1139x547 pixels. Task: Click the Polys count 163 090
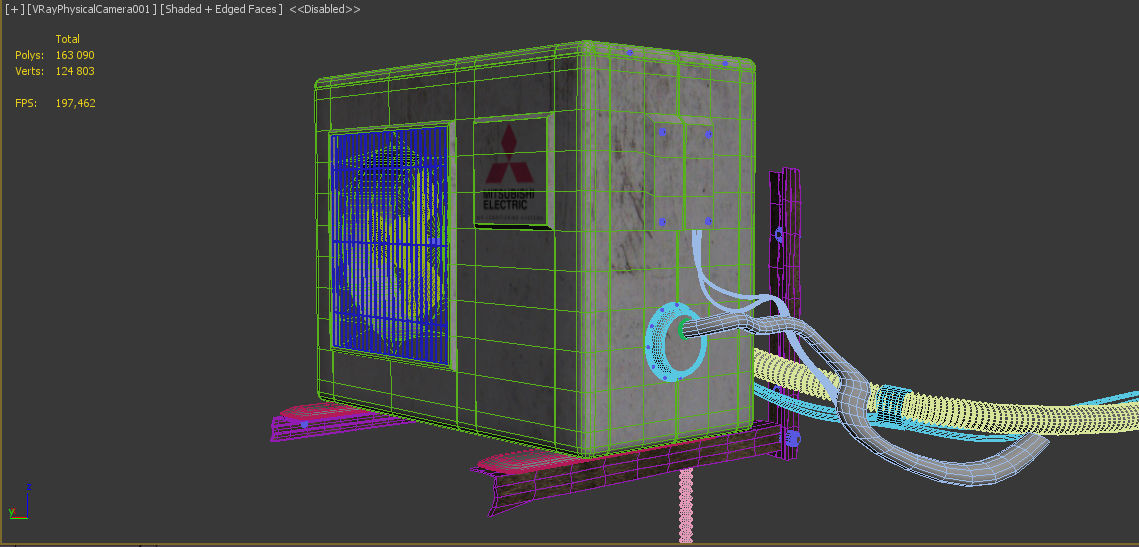(75, 55)
